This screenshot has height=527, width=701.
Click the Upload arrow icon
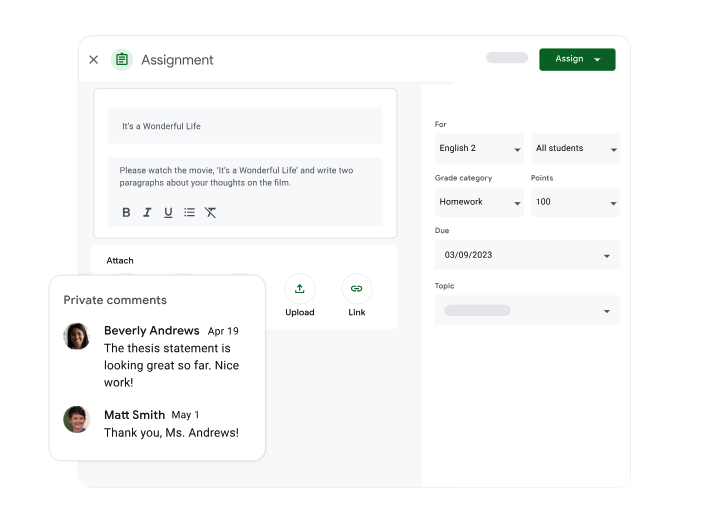coord(300,289)
